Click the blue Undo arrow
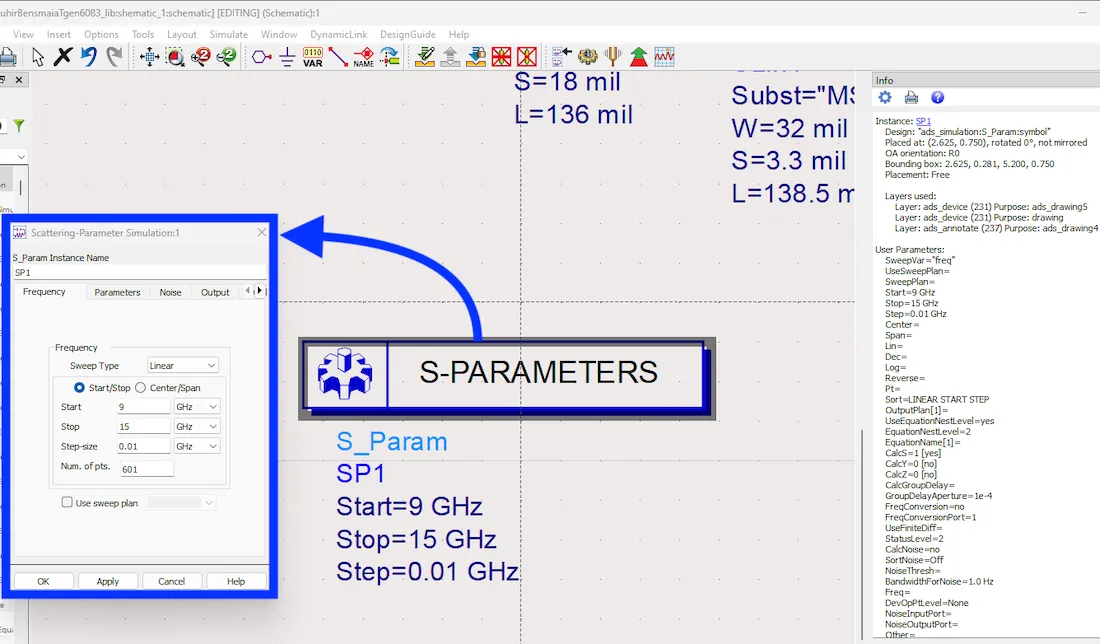The height and width of the screenshot is (644, 1100). [x=89, y=57]
